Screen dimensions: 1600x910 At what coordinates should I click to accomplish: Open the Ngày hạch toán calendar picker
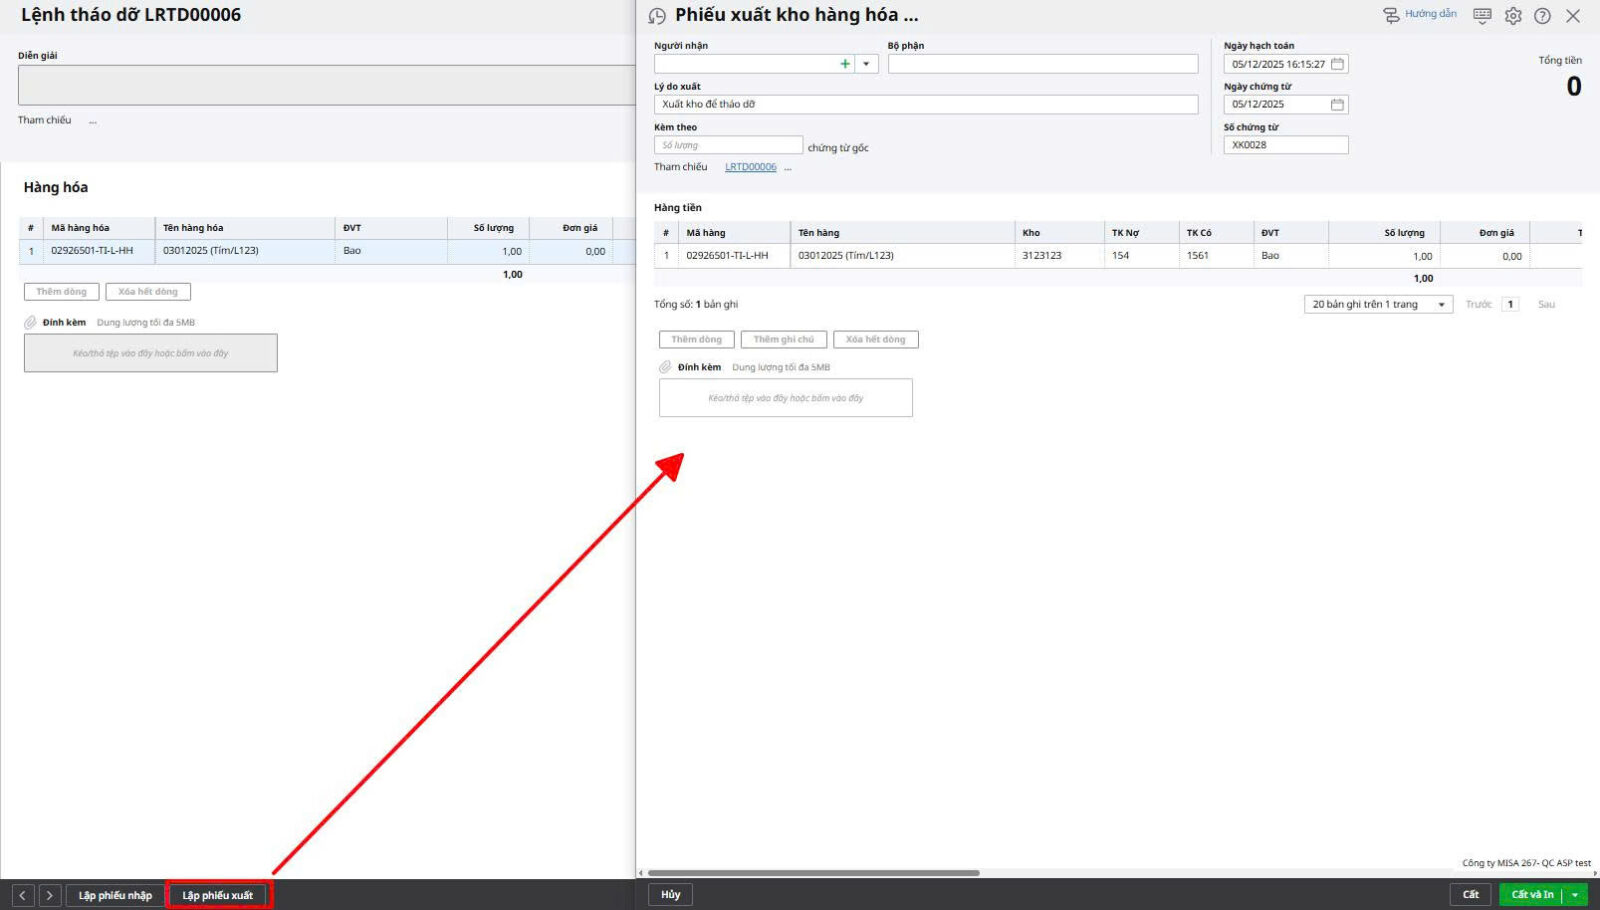1337,64
